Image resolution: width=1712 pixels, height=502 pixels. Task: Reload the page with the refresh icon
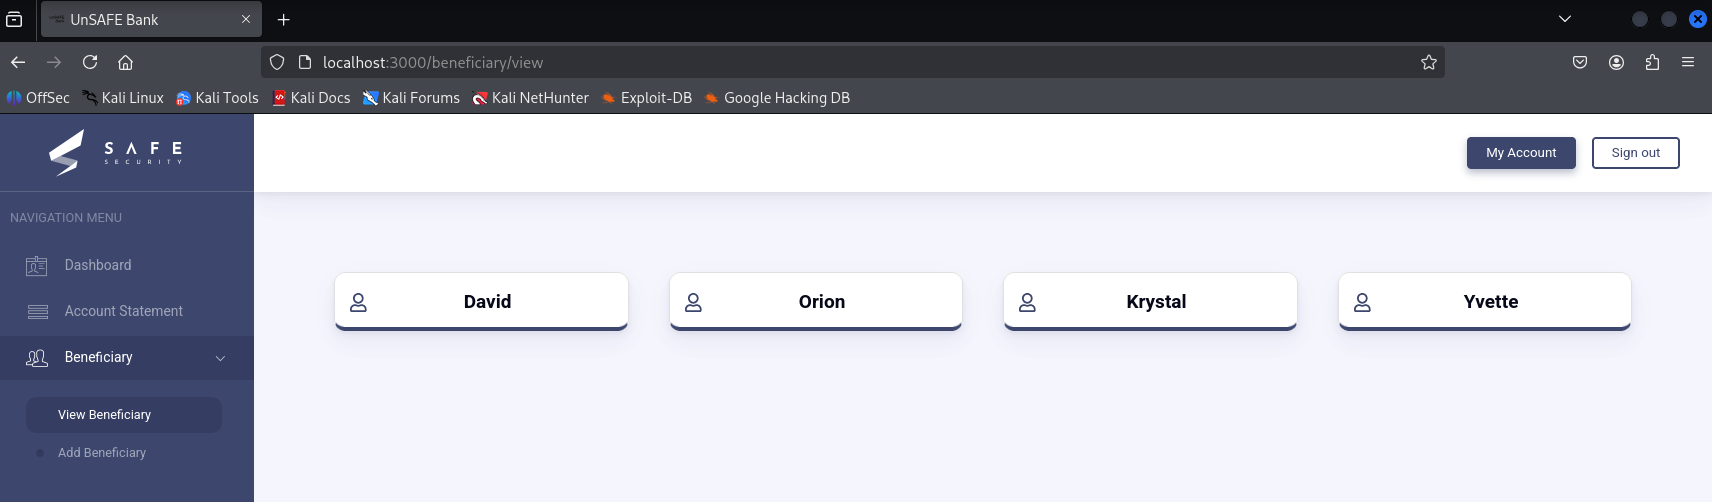coord(90,62)
